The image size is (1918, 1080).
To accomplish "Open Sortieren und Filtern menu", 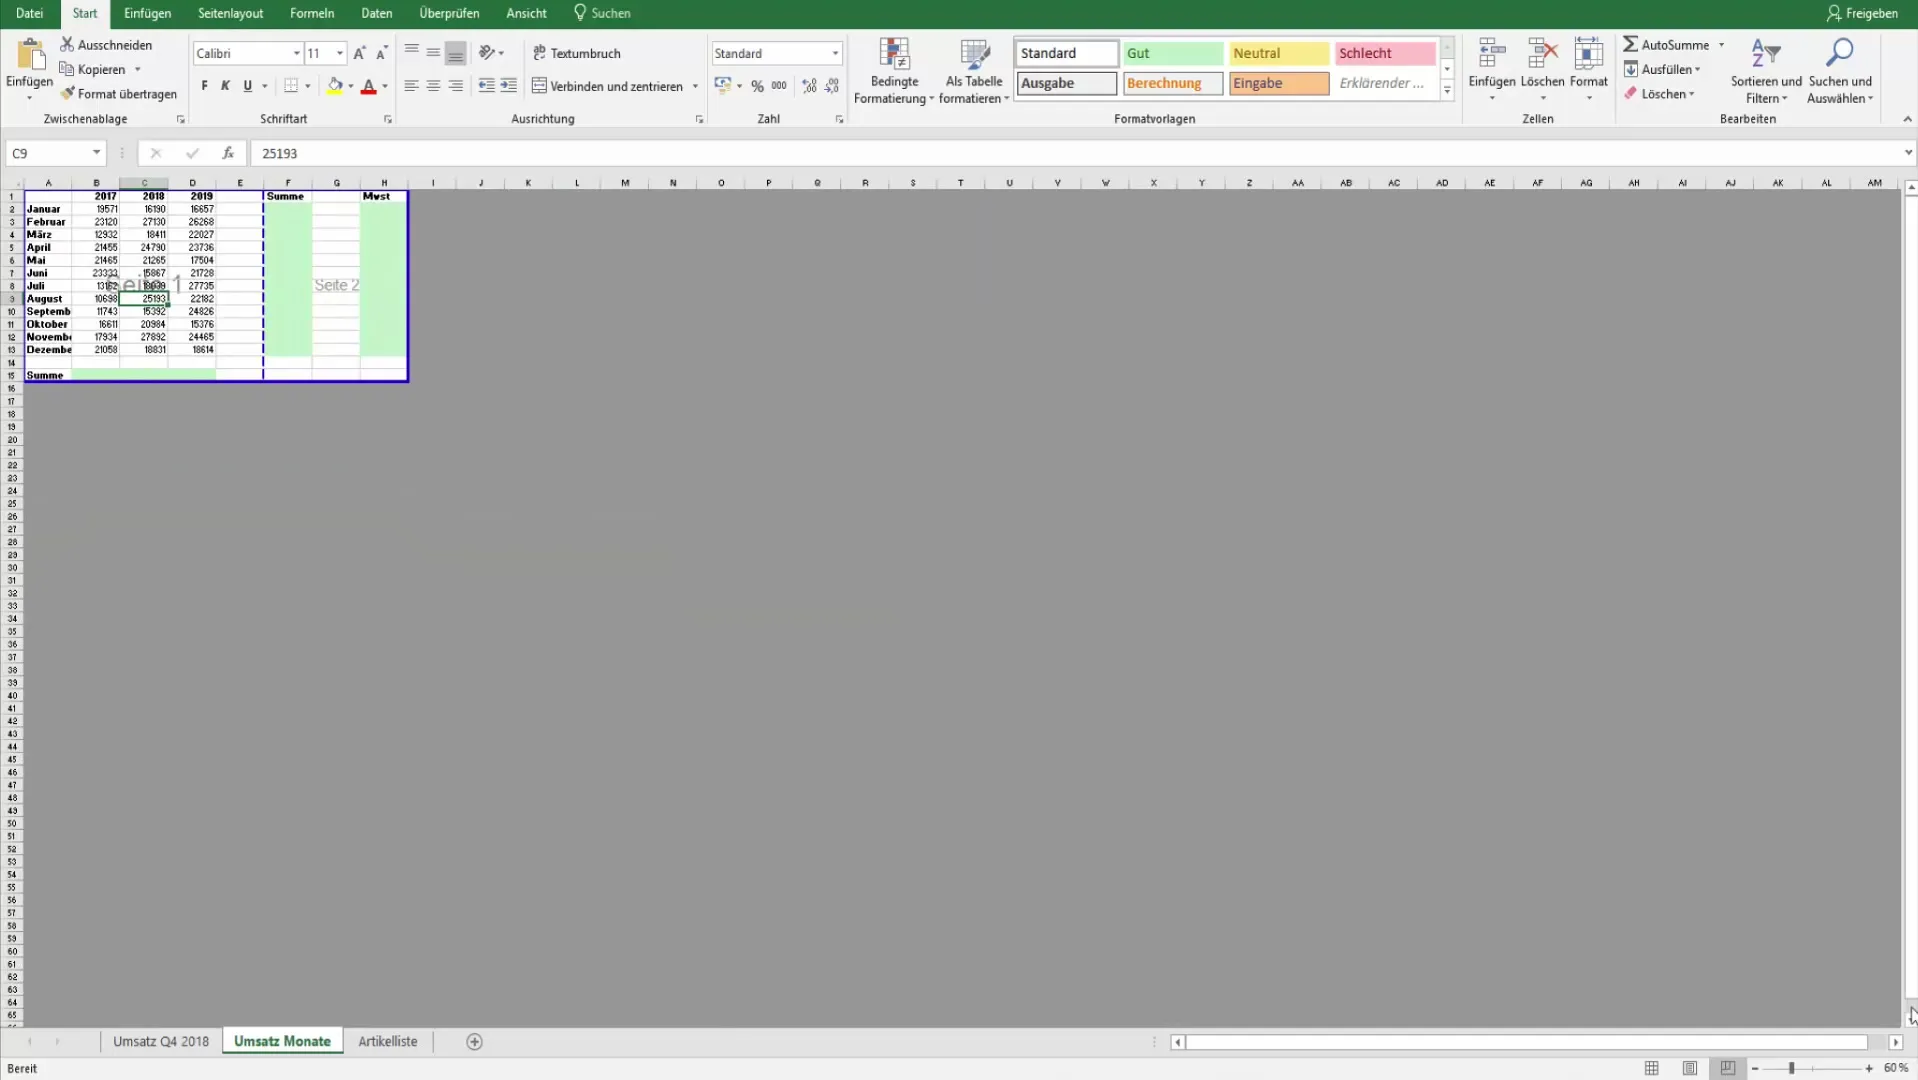I will (x=1766, y=71).
